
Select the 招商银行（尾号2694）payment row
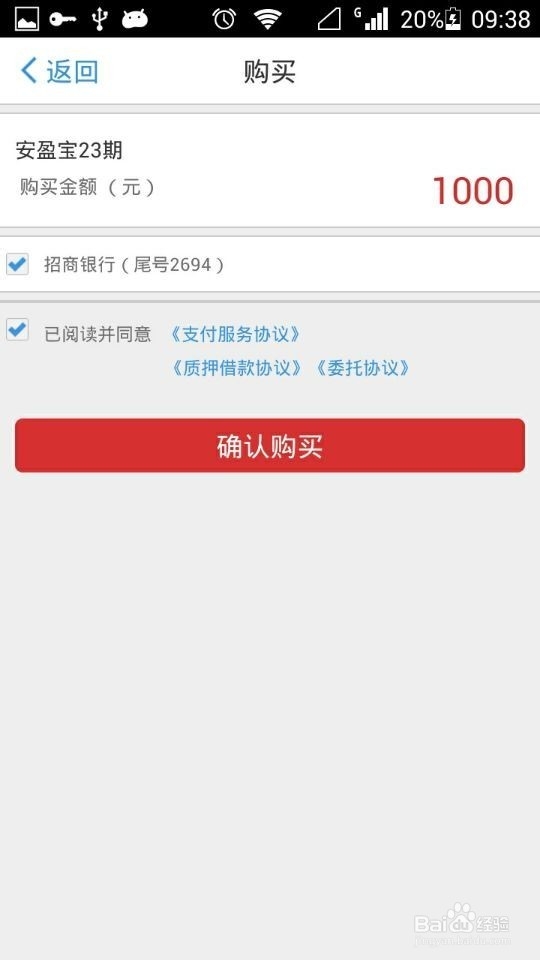(x=270, y=264)
